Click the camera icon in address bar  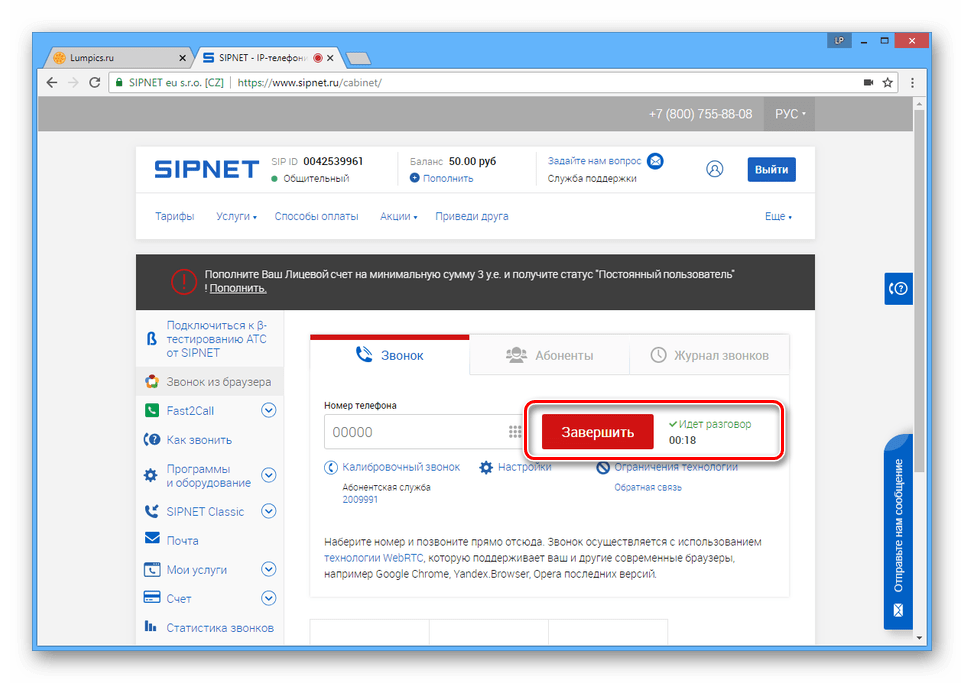[x=868, y=82]
